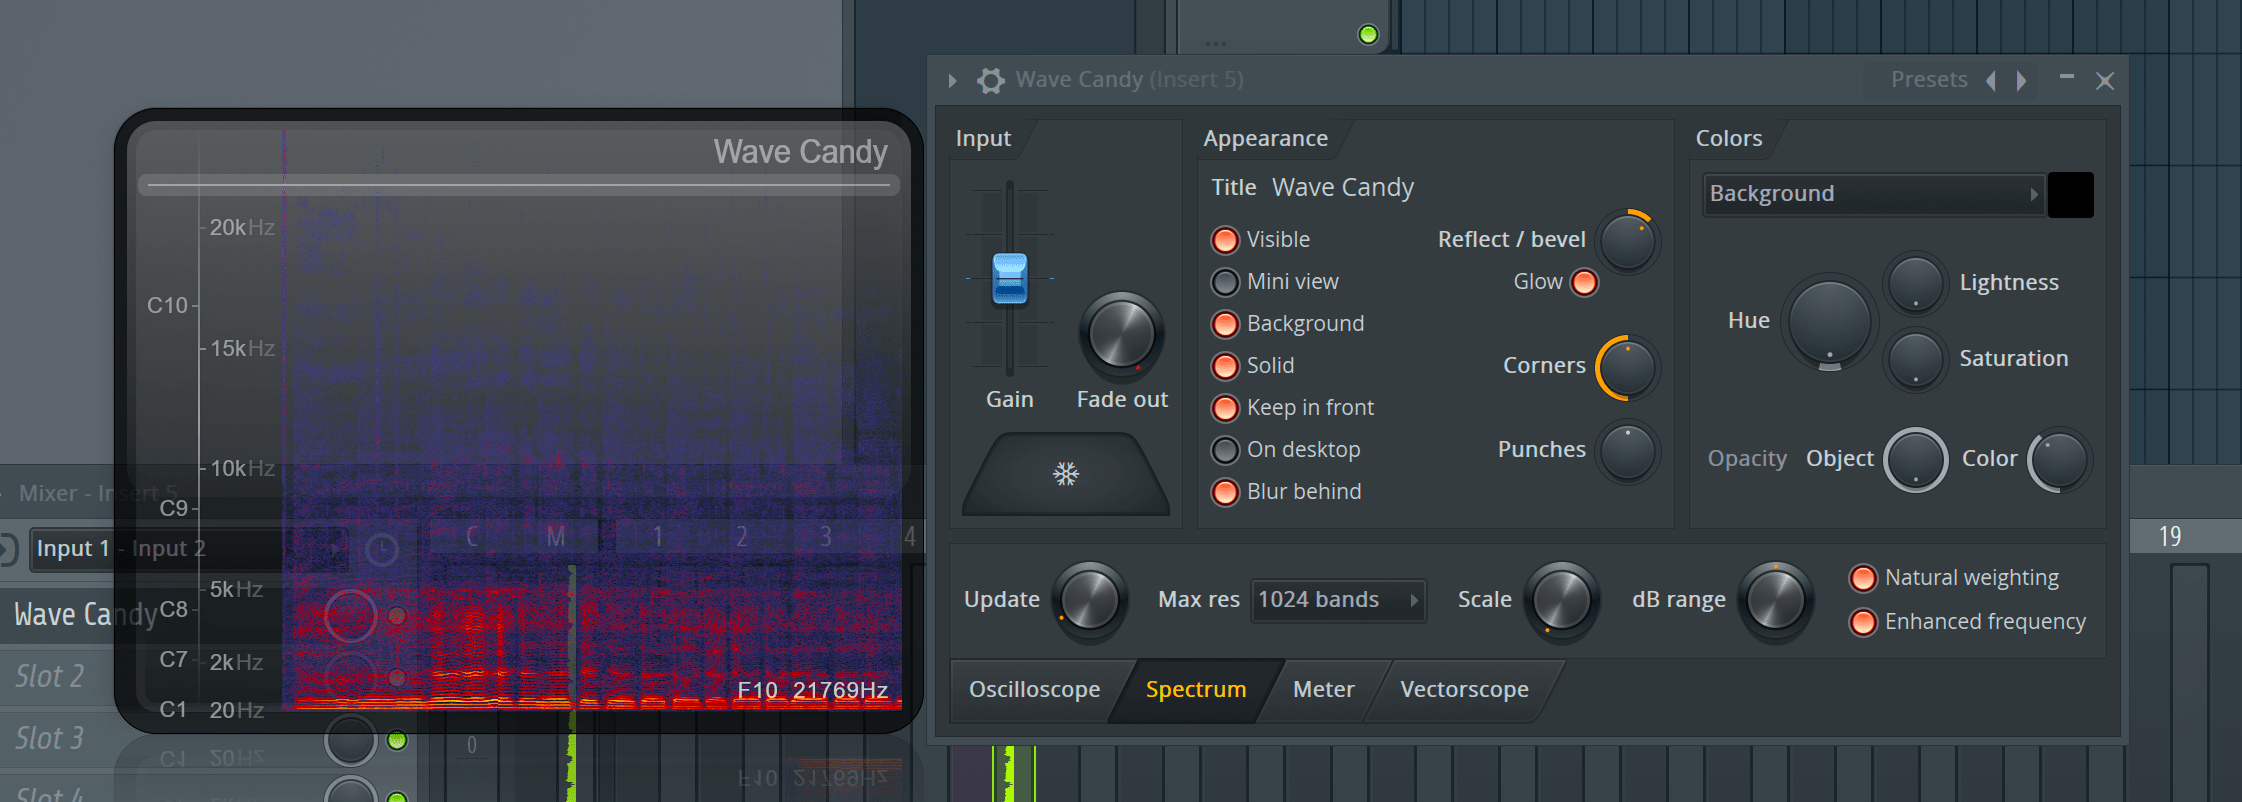Click the Colors section label
Image resolution: width=2242 pixels, height=802 pixels.
tap(1729, 139)
